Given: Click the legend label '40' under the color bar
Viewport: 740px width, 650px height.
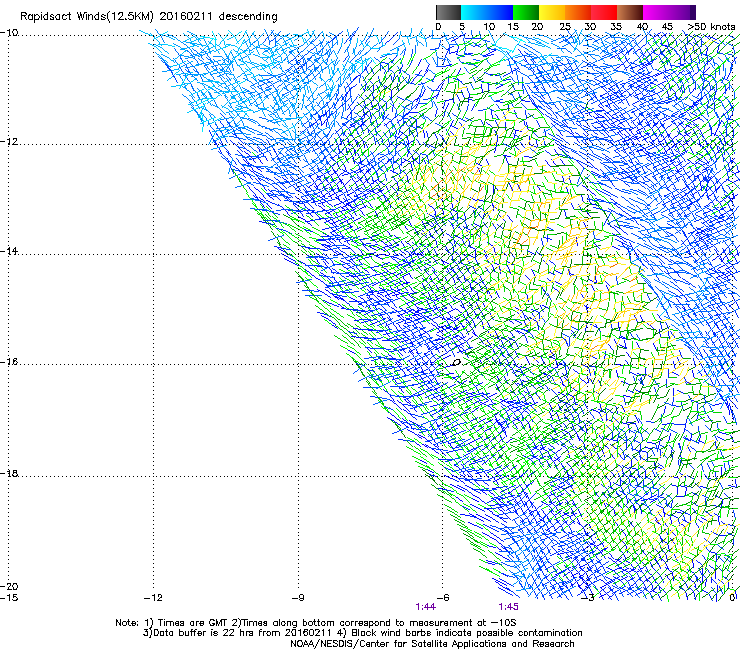Looking at the screenshot, I should tap(642, 27).
